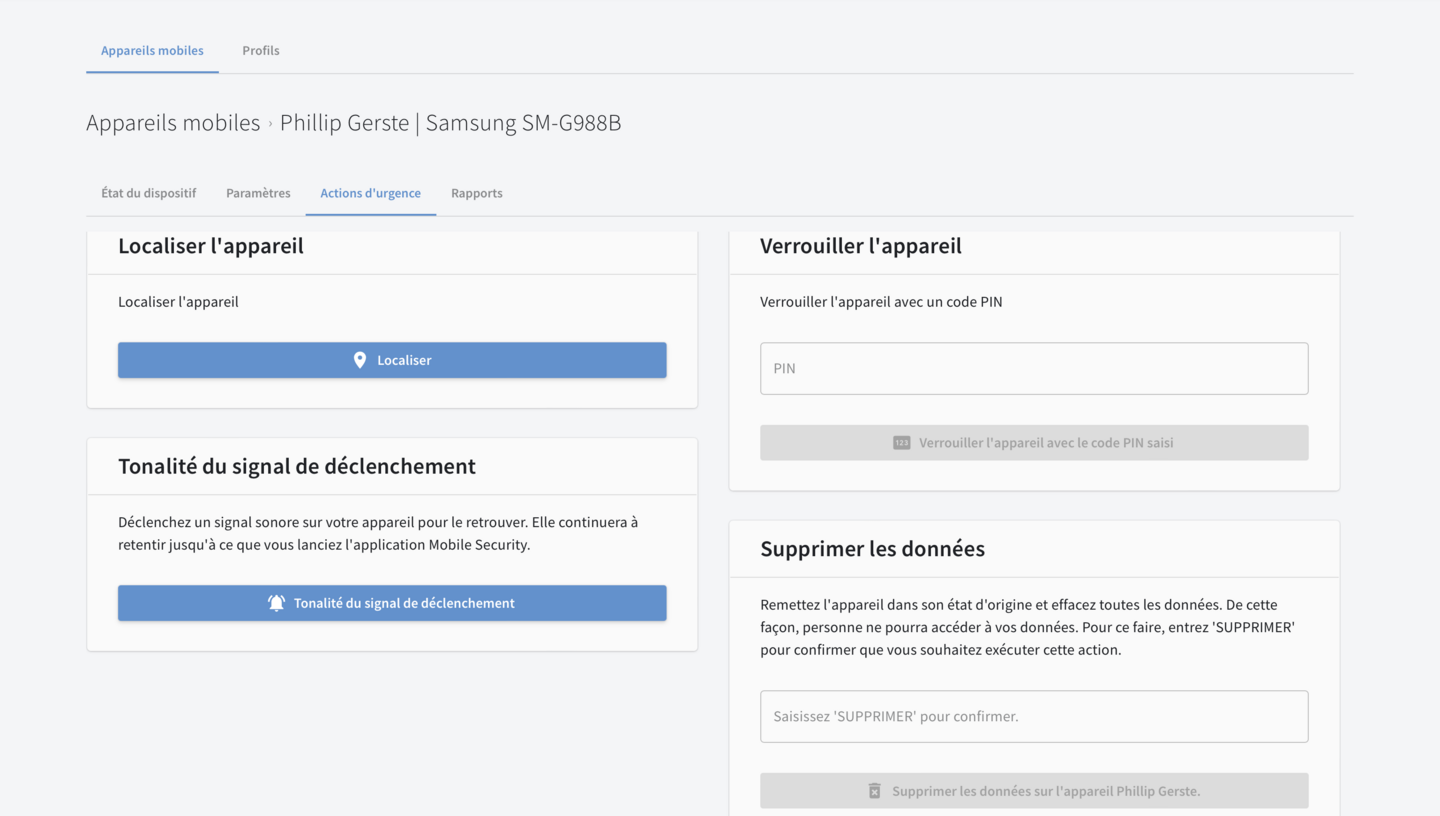Viewport: 1440px width, 816px height.
Task: Select the Actions d'urgence tab
Action: pos(370,193)
